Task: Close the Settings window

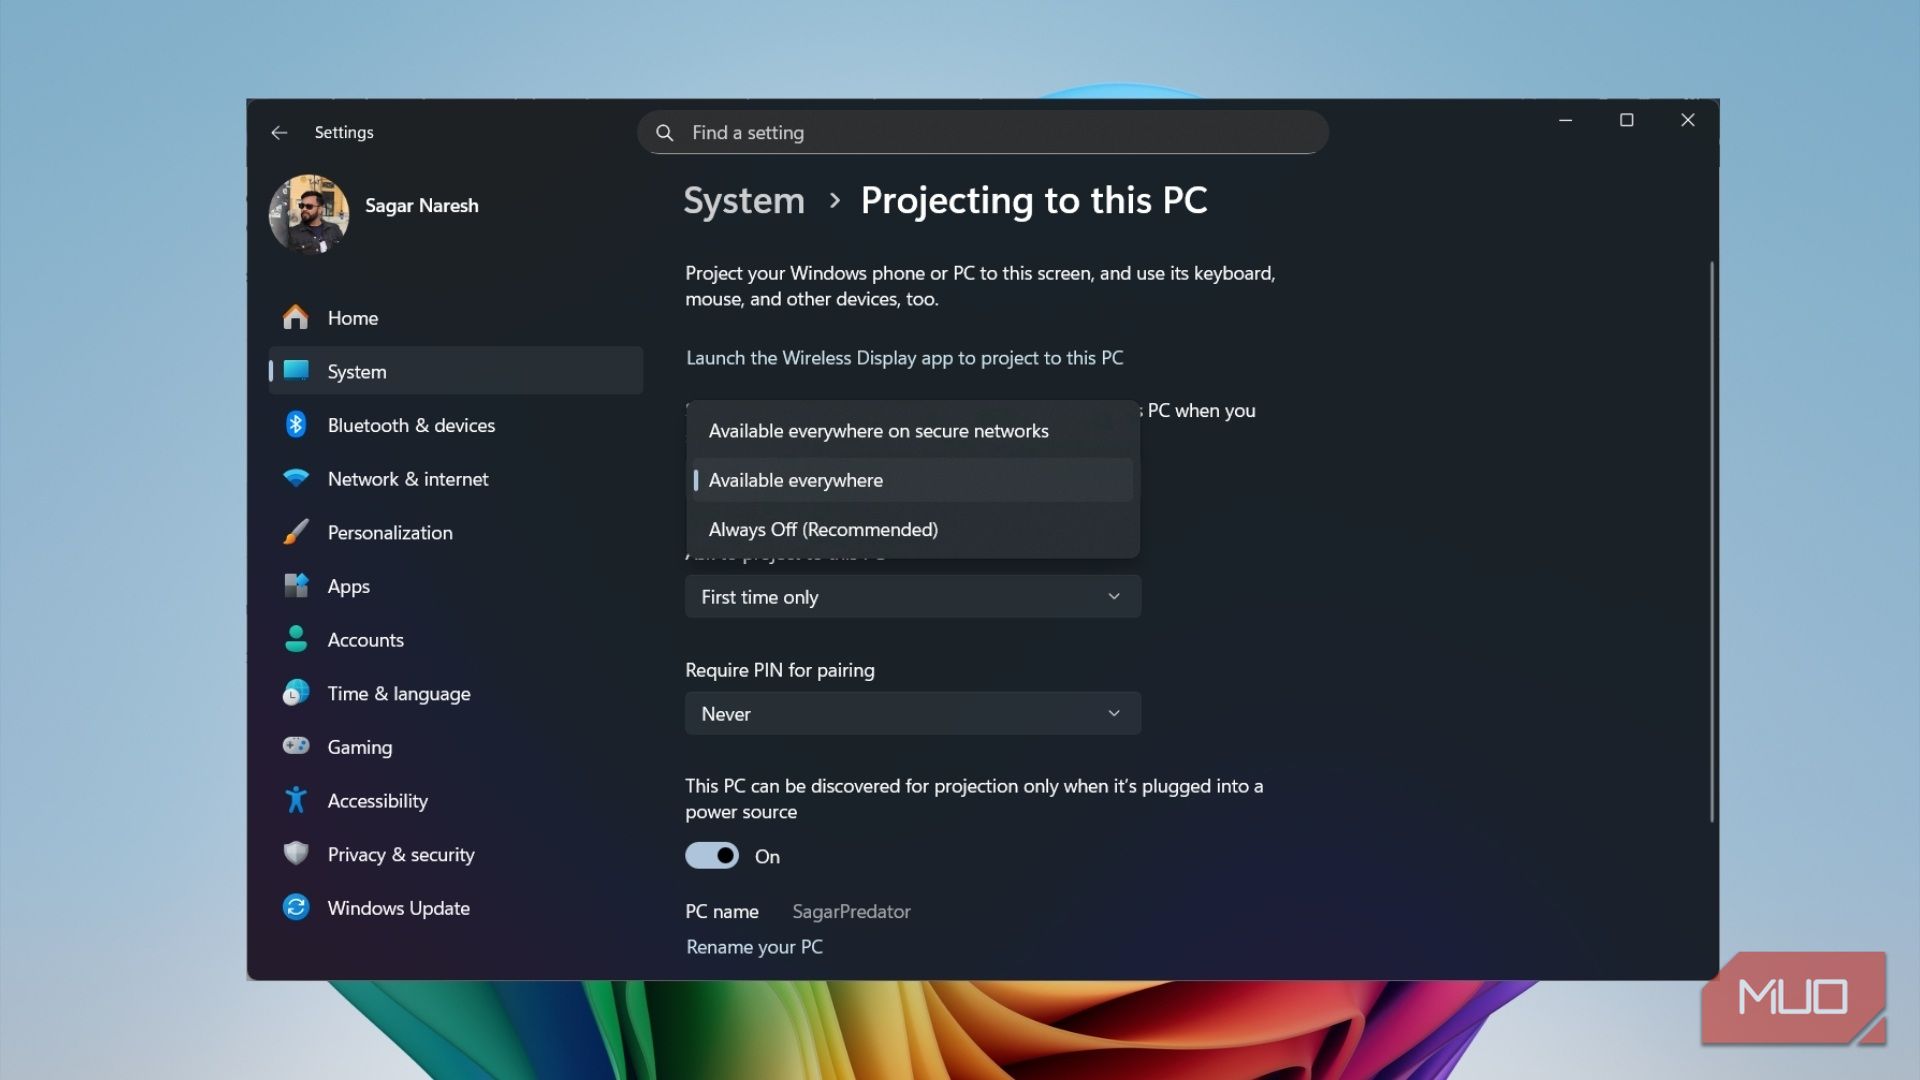Action: [x=1687, y=120]
